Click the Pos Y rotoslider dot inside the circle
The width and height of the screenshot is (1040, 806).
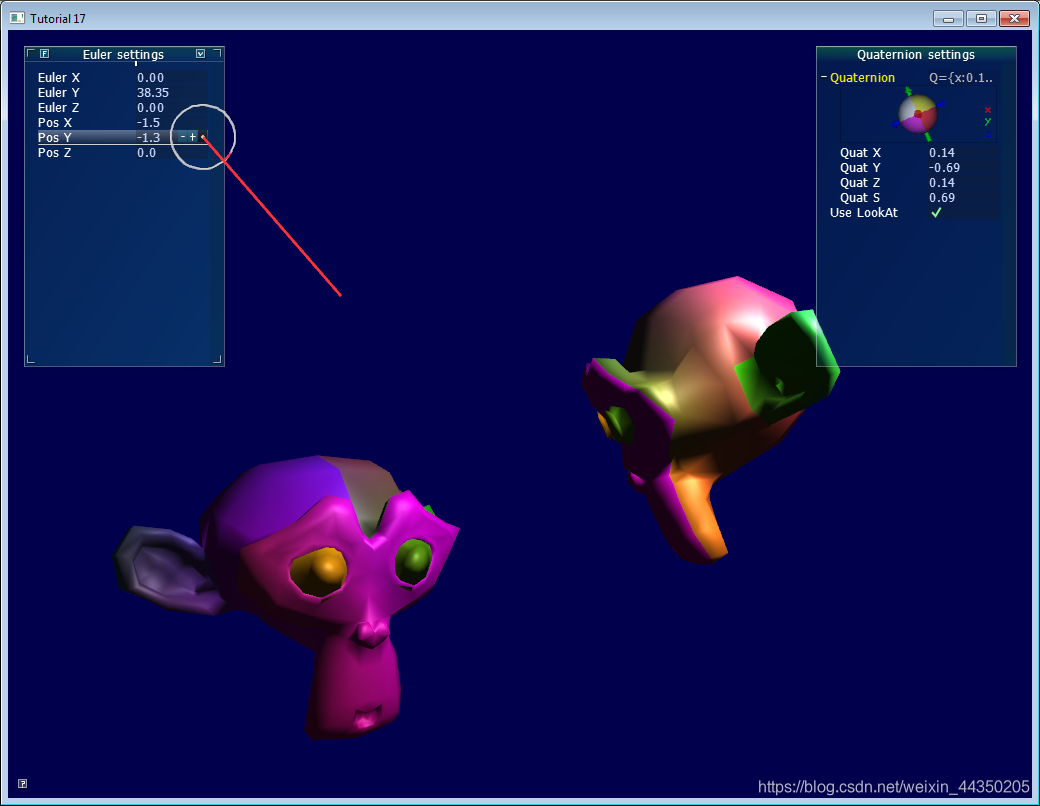coord(203,137)
